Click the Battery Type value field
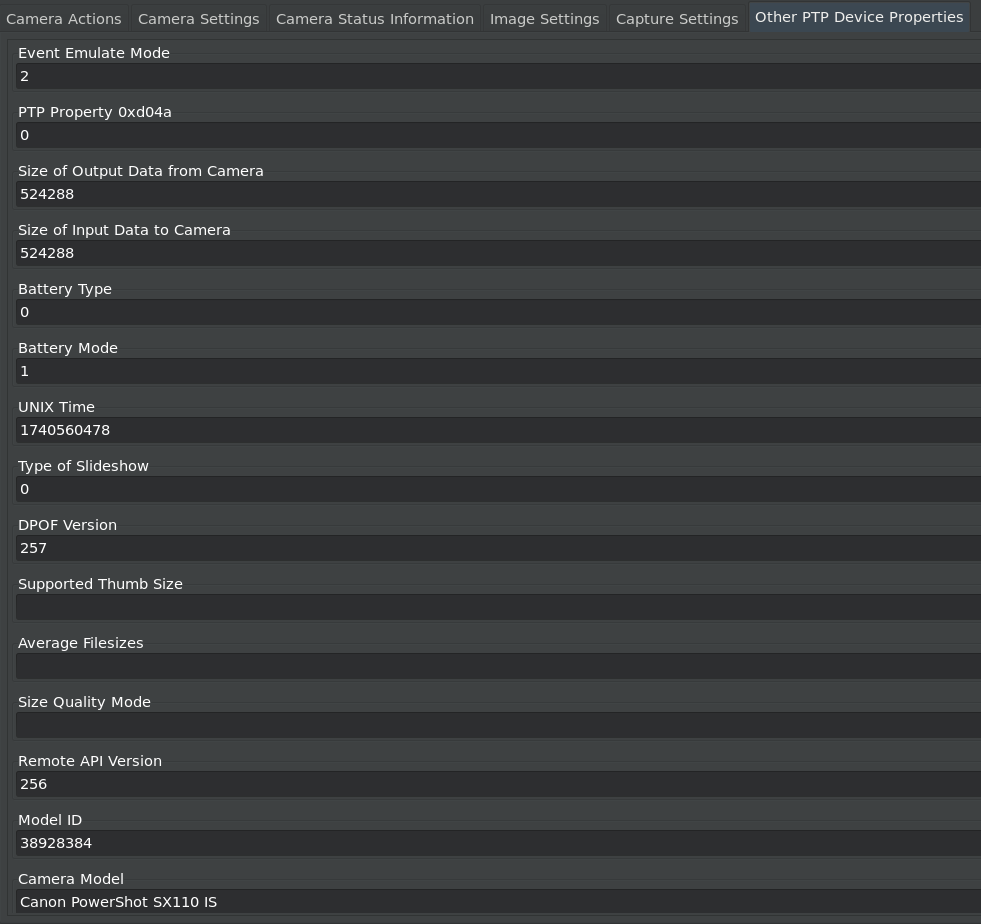 498,312
